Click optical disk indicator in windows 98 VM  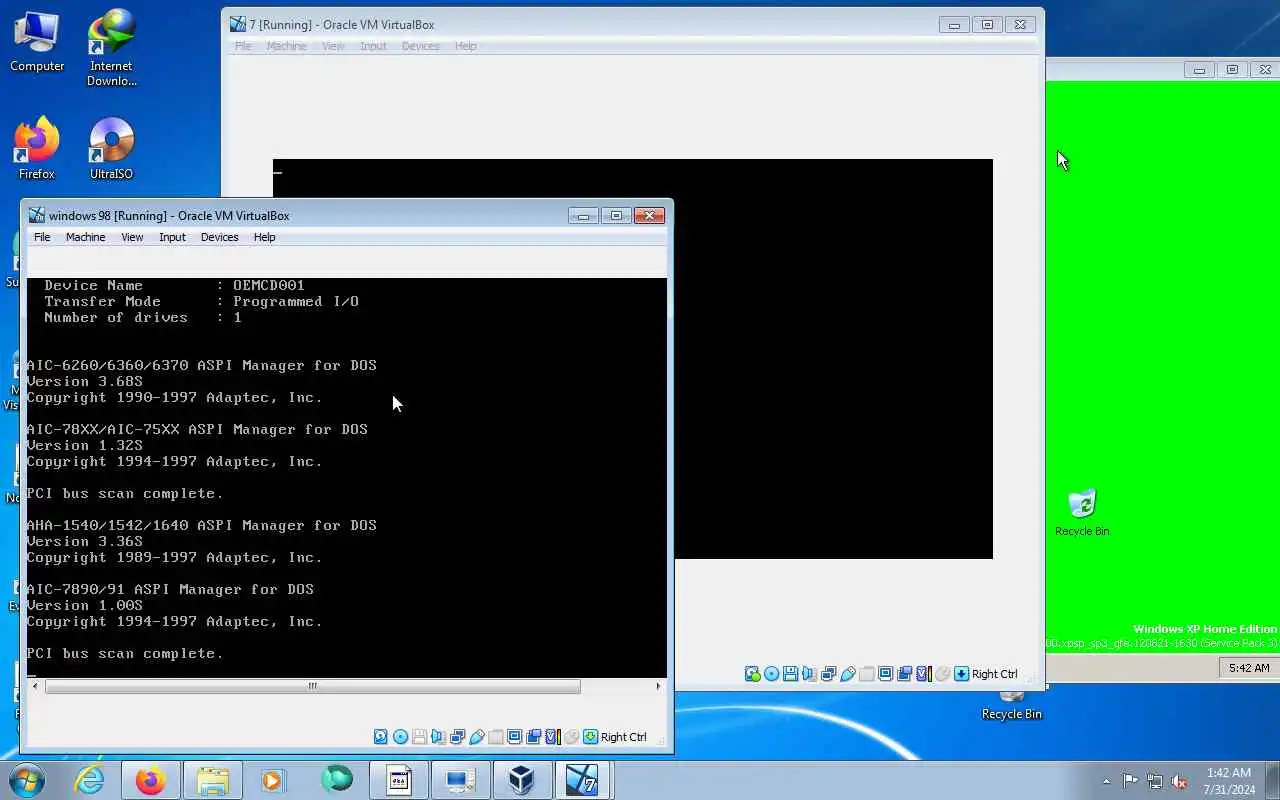pyautogui.click(x=400, y=737)
